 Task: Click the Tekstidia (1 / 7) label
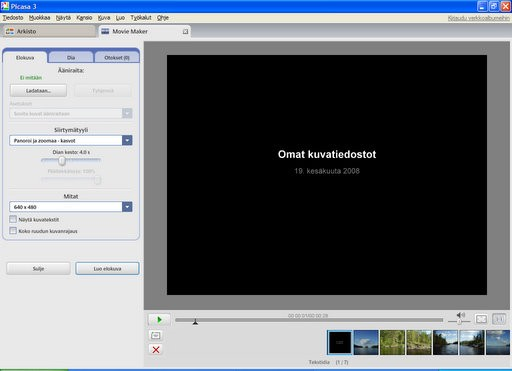tap(328, 362)
